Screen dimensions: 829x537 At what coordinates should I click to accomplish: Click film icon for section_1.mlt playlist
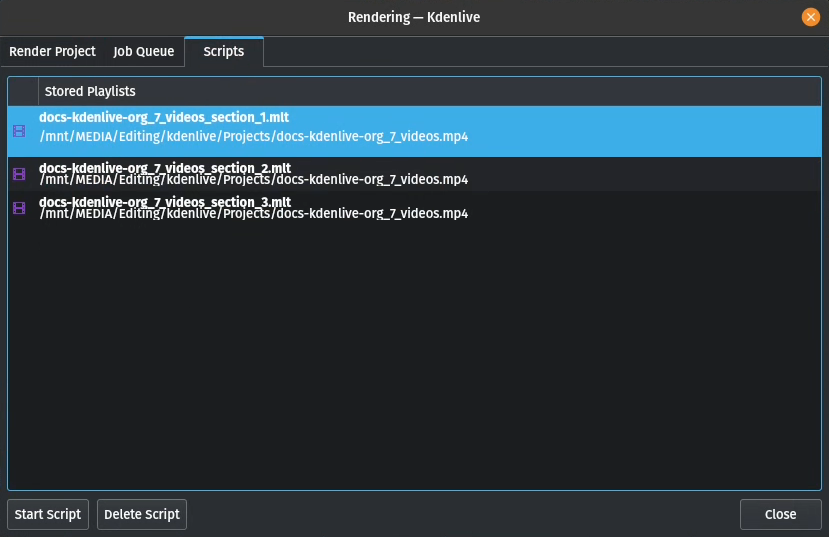tap(19, 131)
